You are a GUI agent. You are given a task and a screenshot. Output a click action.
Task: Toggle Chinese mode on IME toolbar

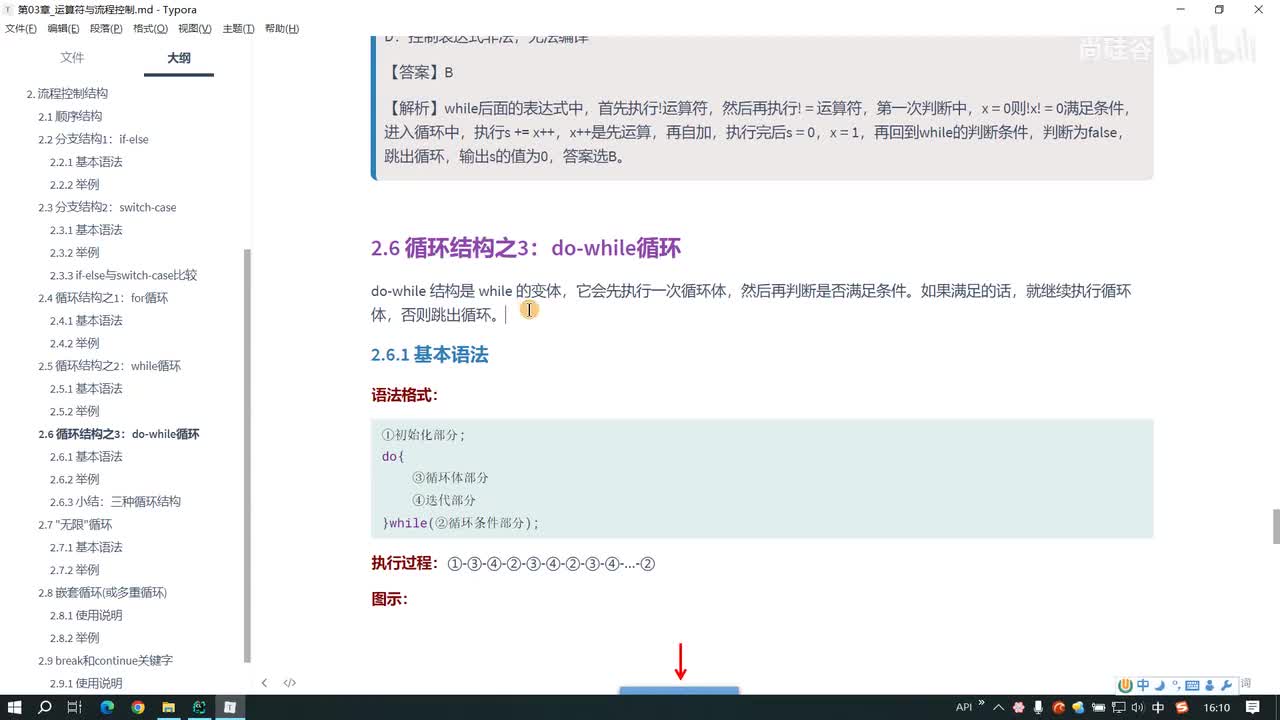tap(1143, 685)
